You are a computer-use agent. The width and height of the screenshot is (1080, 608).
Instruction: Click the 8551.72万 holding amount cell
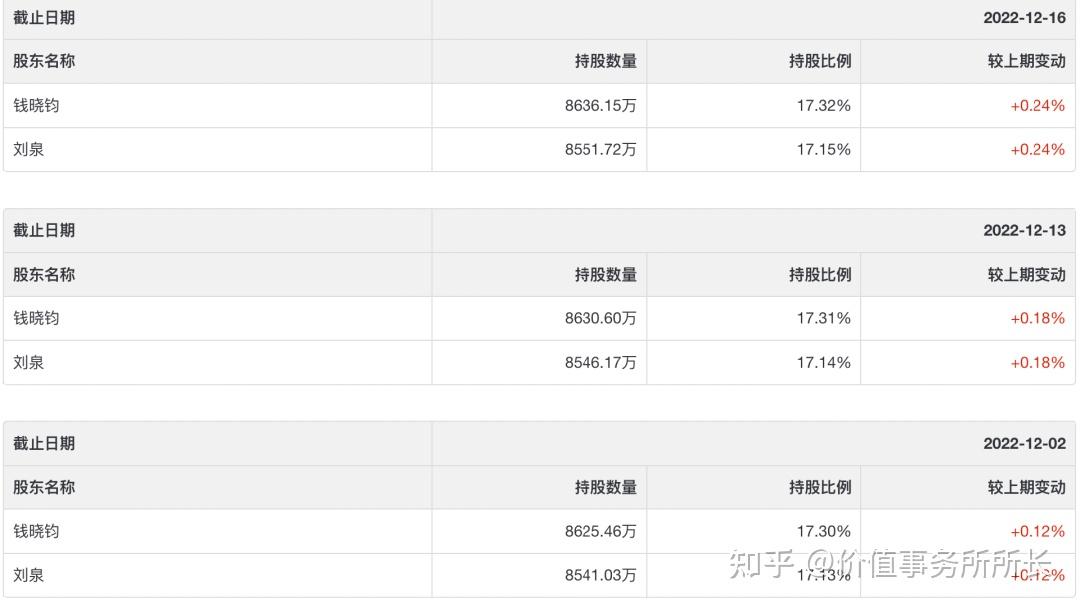point(600,149)
